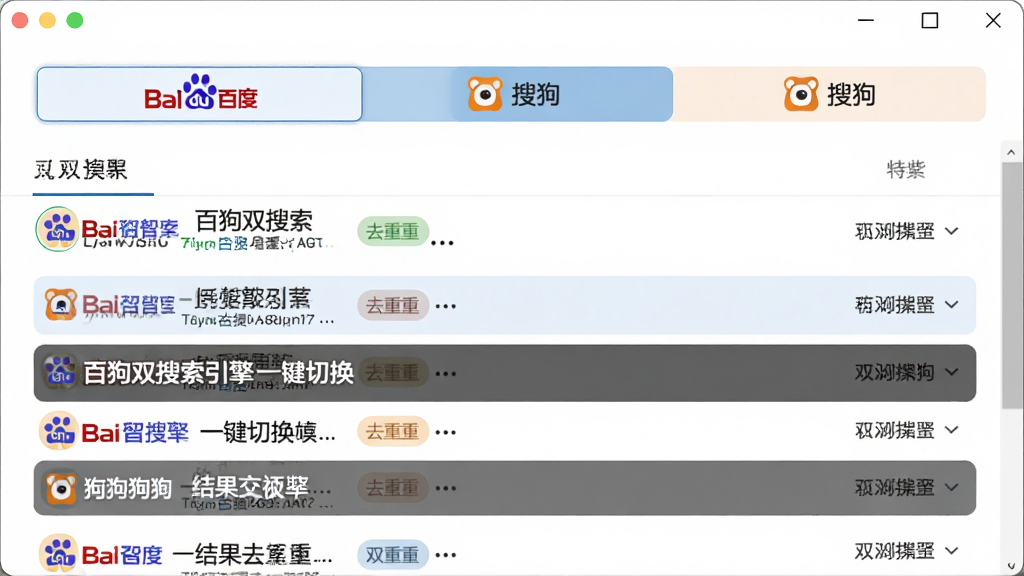Click the orange 去重重 tag in 一键切换 row
The image size is (1024, 576).
[x=392, y=431]
